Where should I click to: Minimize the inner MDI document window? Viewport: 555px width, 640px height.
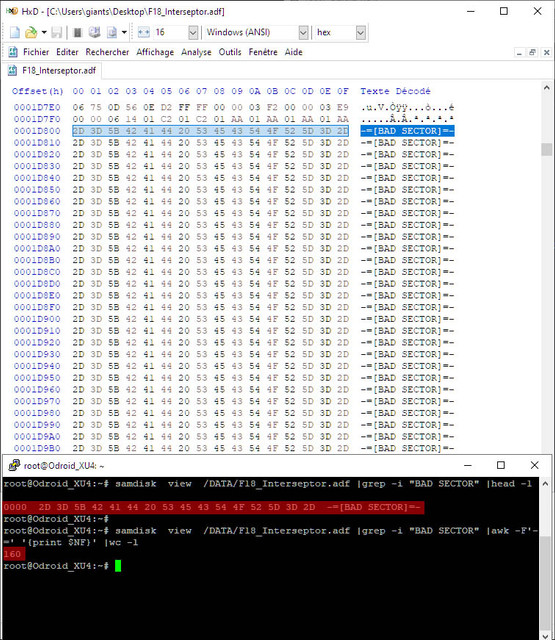point(519,52)
